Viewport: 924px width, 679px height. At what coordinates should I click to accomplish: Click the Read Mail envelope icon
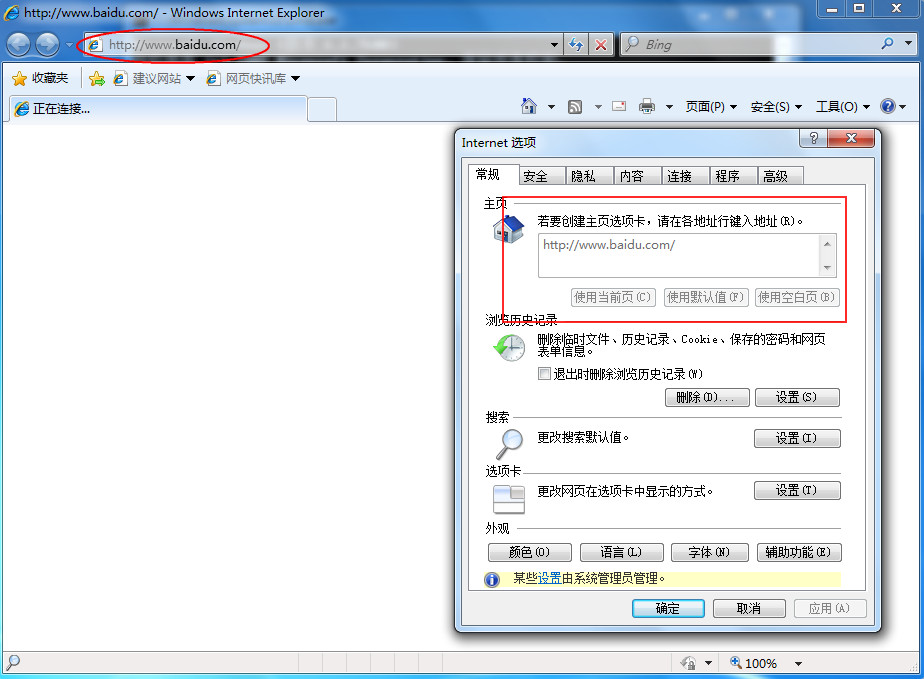[x=619, y=106]
